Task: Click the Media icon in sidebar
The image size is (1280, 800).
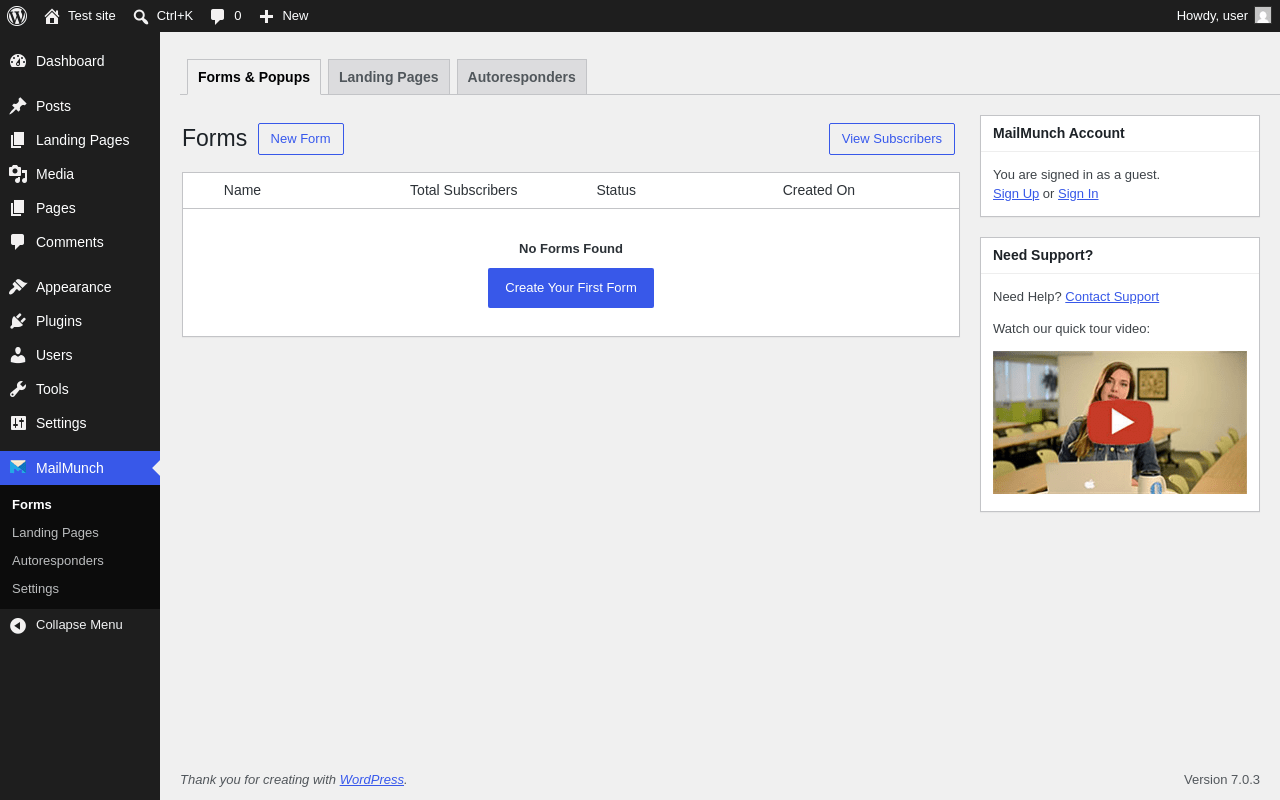Action: pyautogui.click(x=18, y=174)
